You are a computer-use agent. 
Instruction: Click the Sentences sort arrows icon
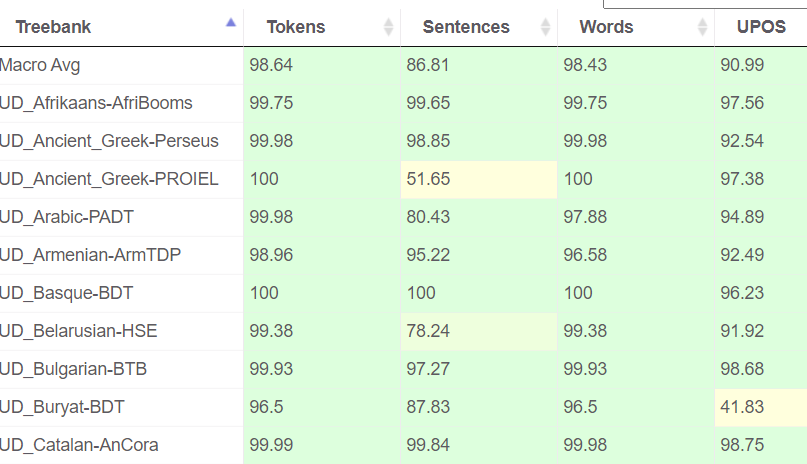546,27
